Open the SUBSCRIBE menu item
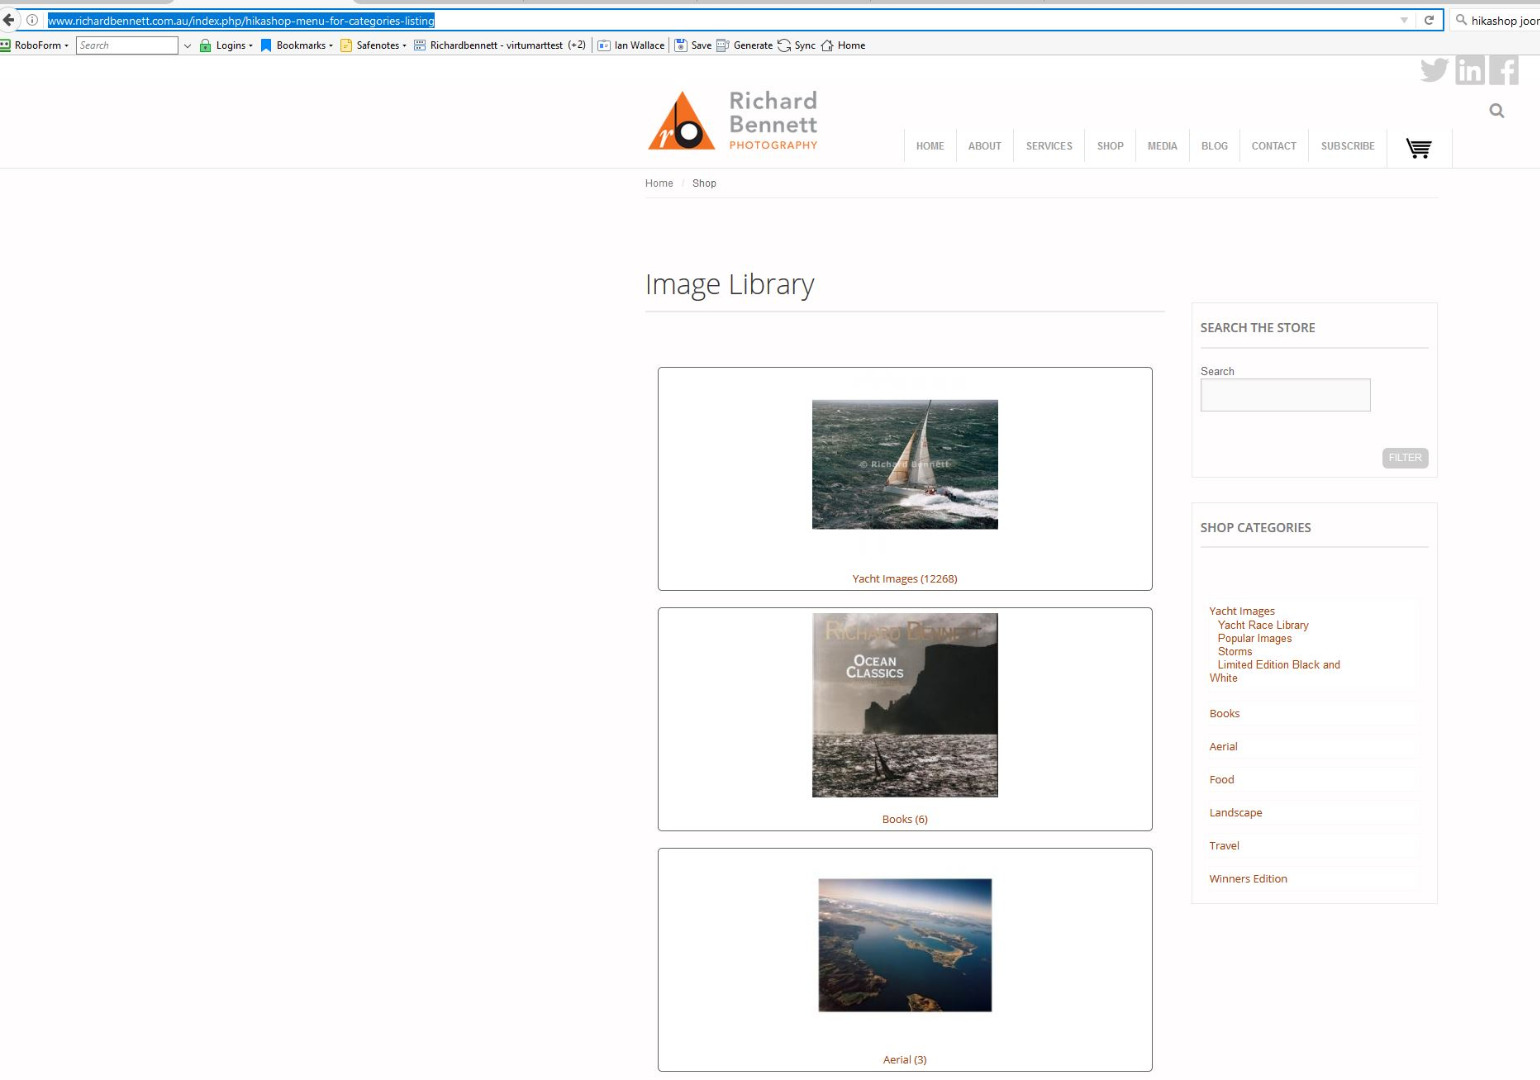The height and width of the screenshot is (1080, 1540). (1348, 146)
